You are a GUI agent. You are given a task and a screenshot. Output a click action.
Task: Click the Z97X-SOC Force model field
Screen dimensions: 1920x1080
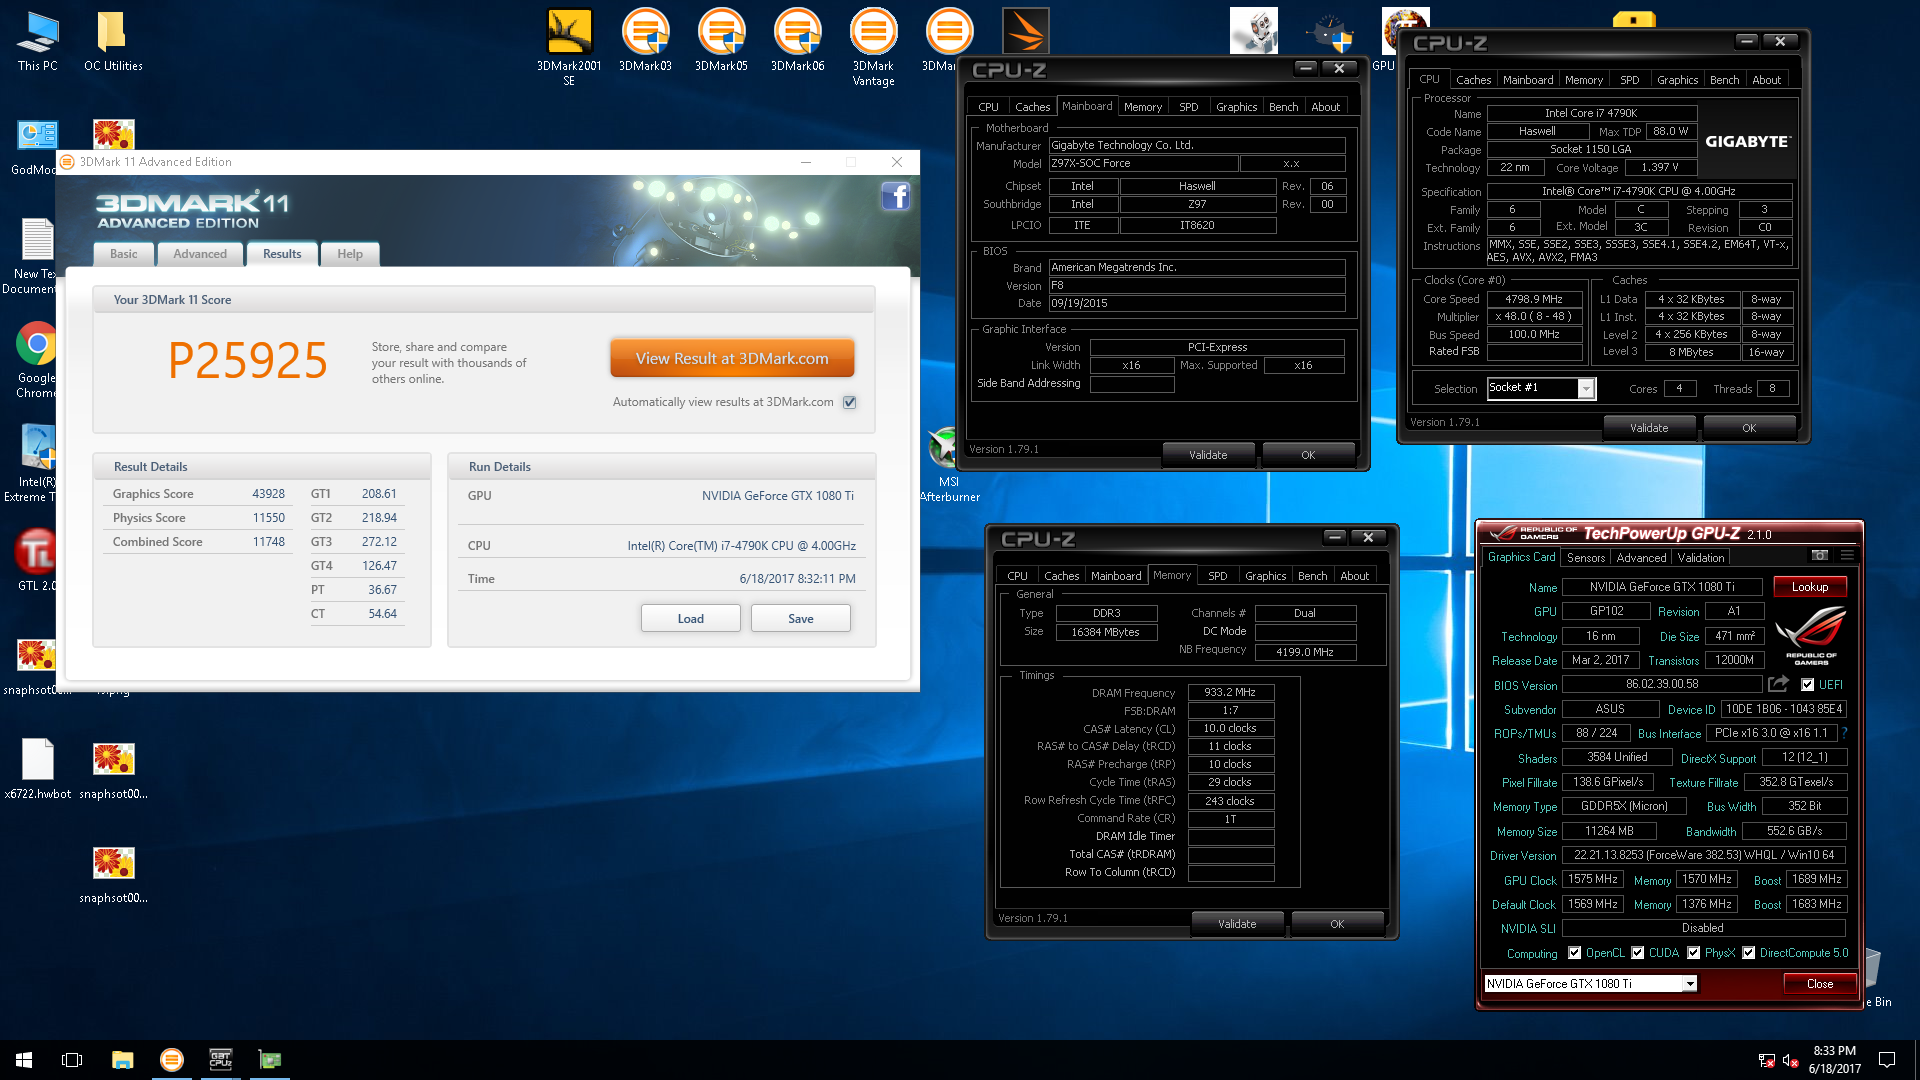pos(1142,163)
